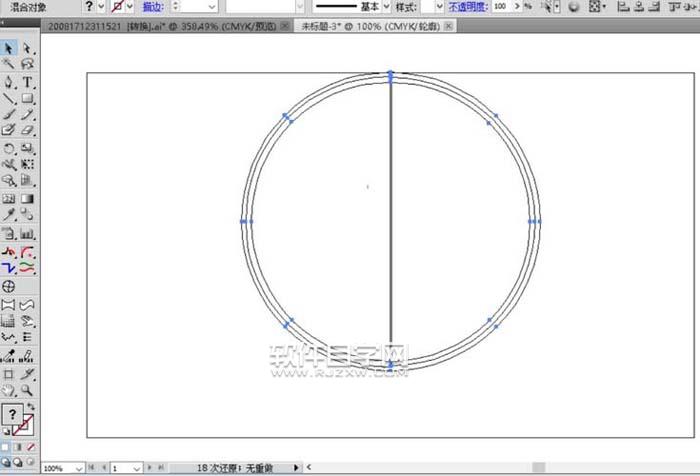Click the fill color swatch box

[11, 414]
